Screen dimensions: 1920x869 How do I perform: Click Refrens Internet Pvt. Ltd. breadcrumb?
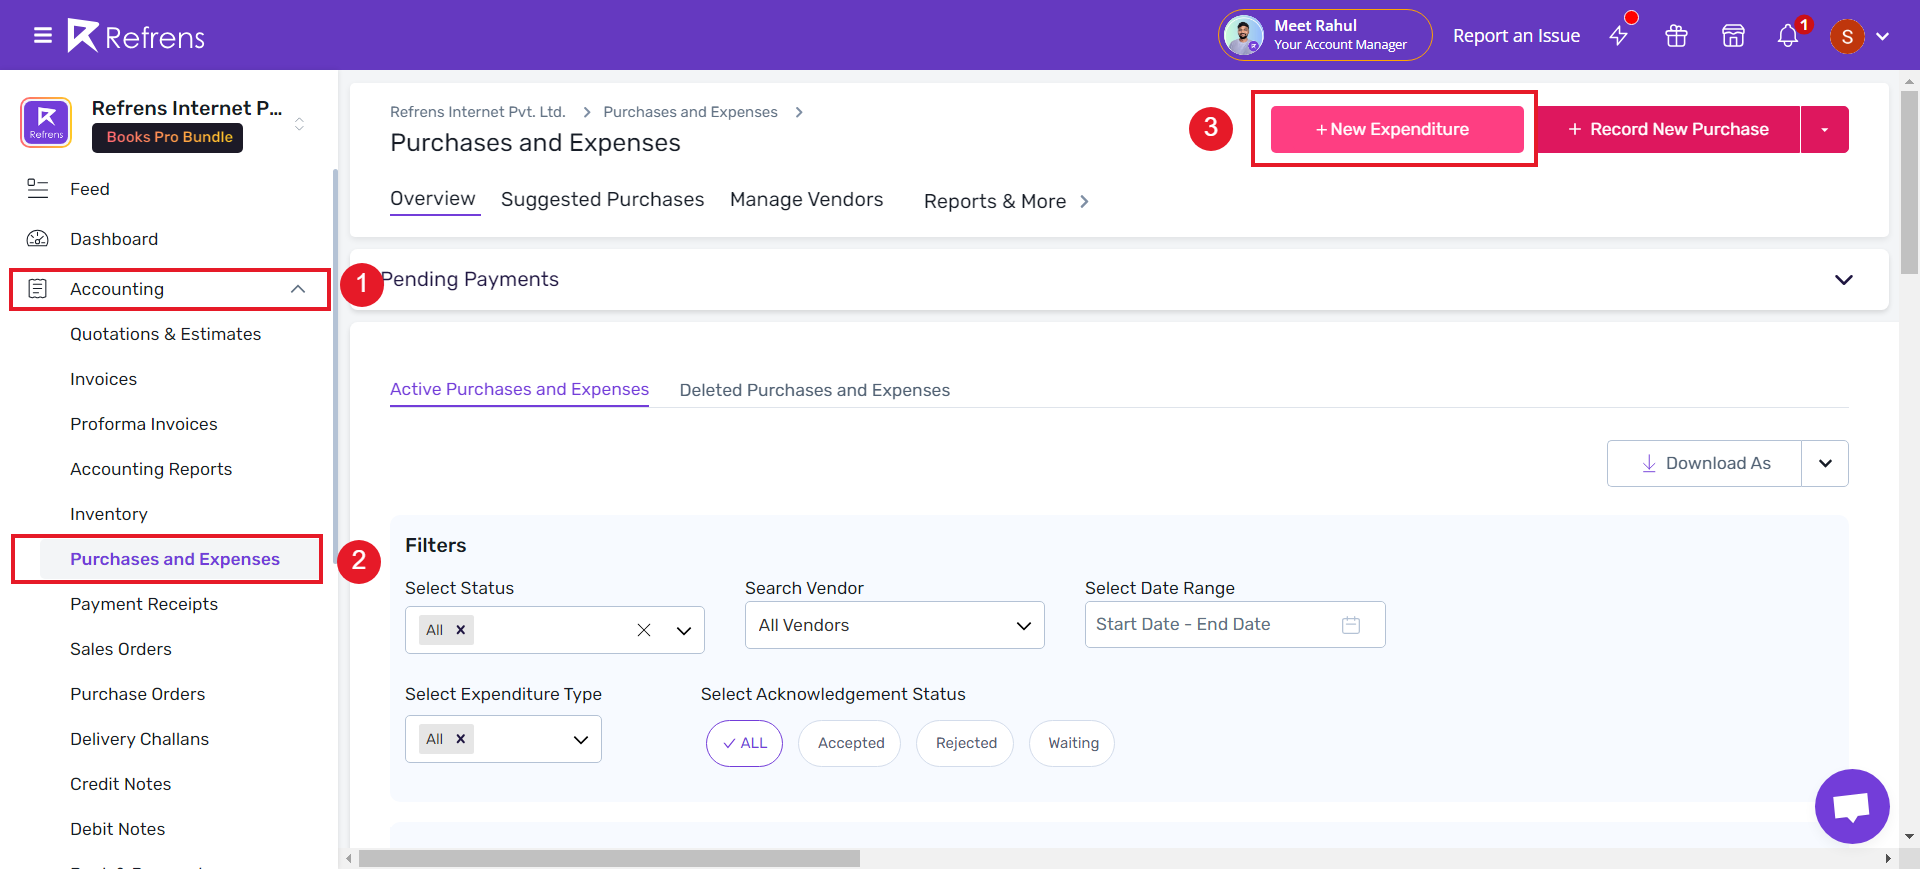[x=478, y=112]
